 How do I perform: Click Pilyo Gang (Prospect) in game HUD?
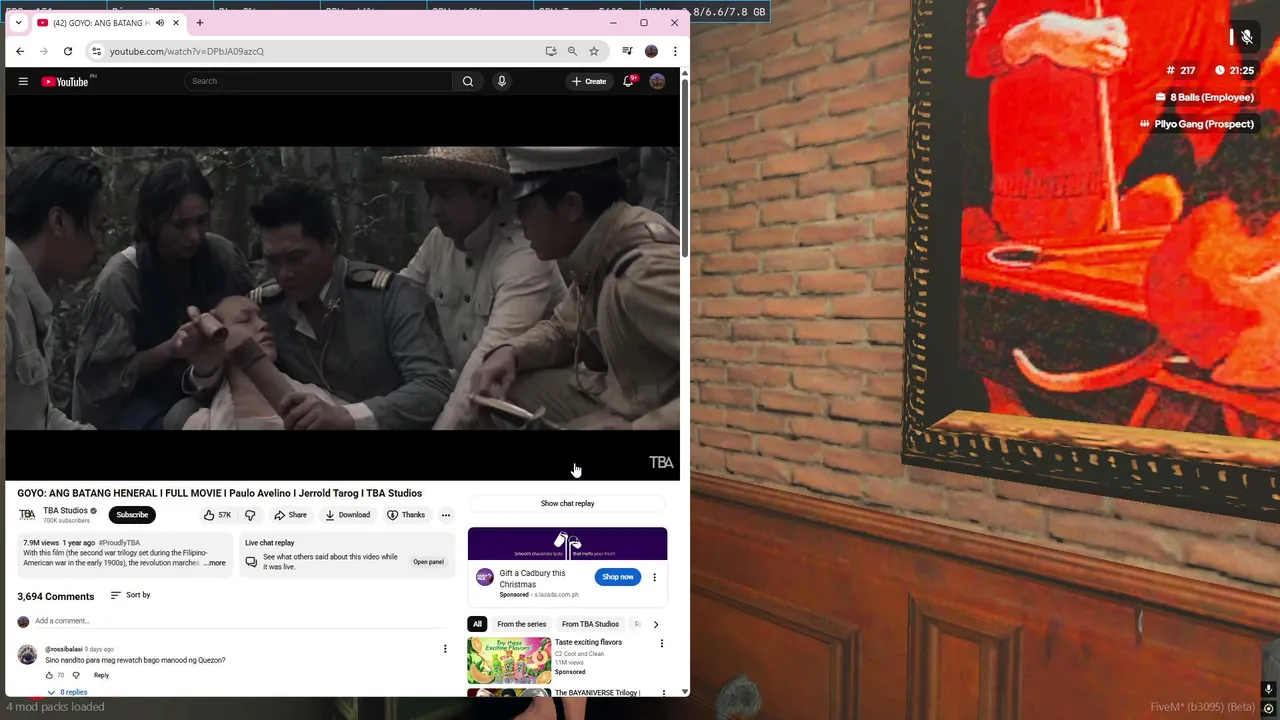coord(1196,124)
